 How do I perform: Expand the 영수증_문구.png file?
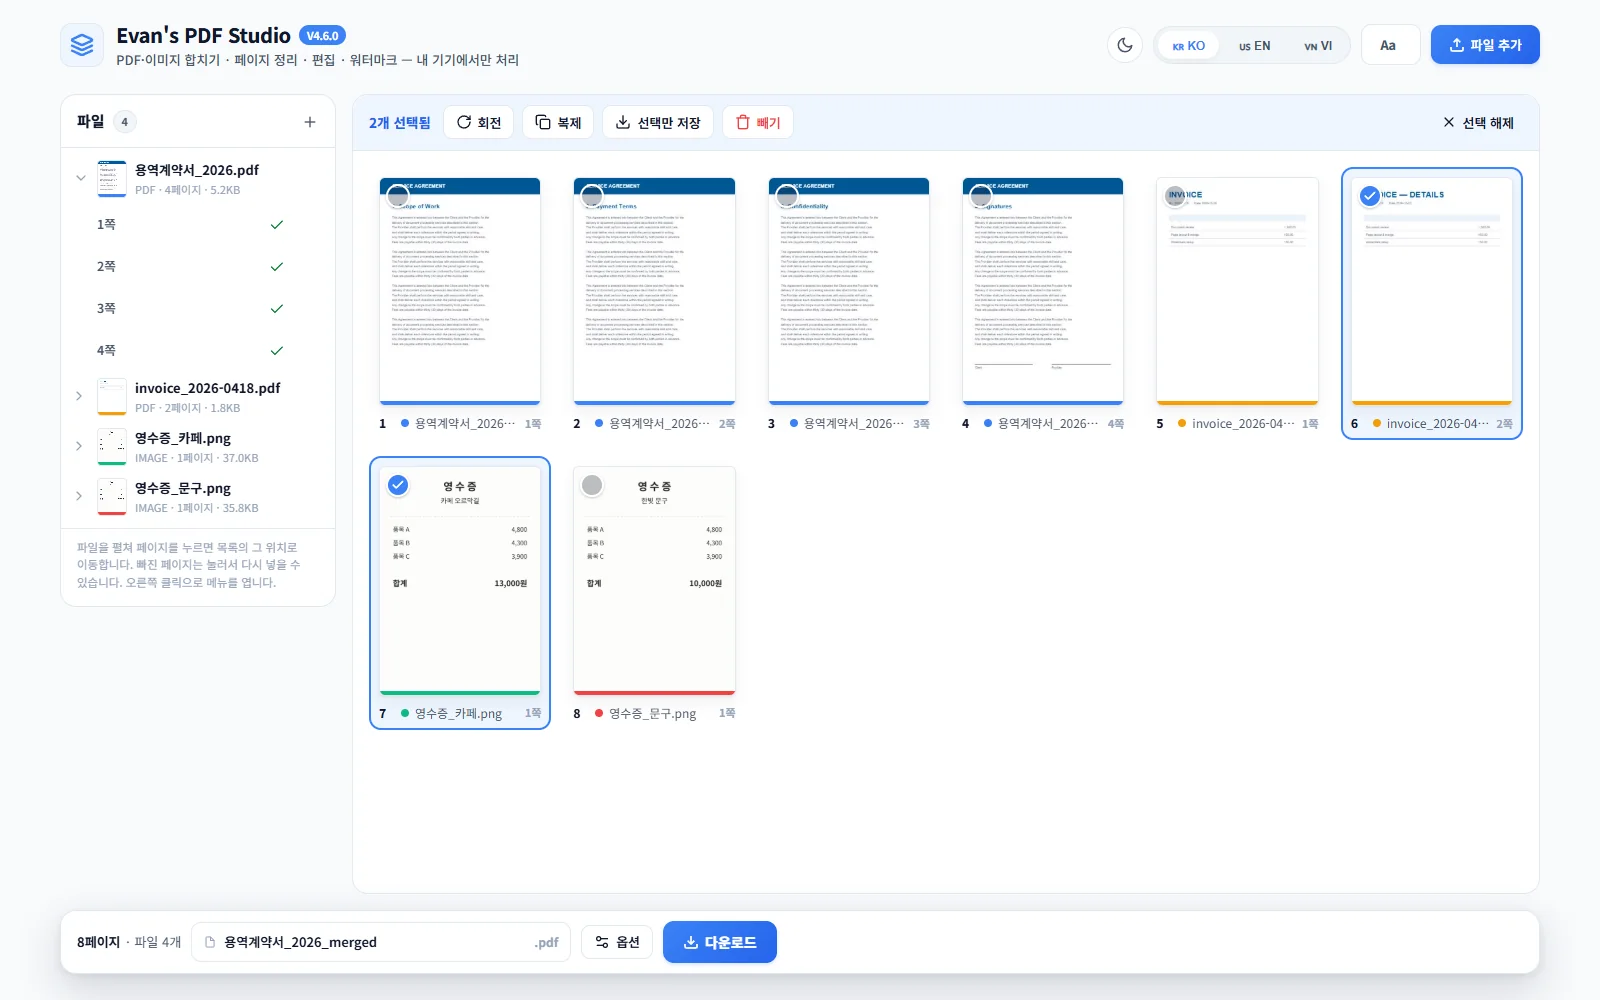pyautogui.click(x=80, y=497)
